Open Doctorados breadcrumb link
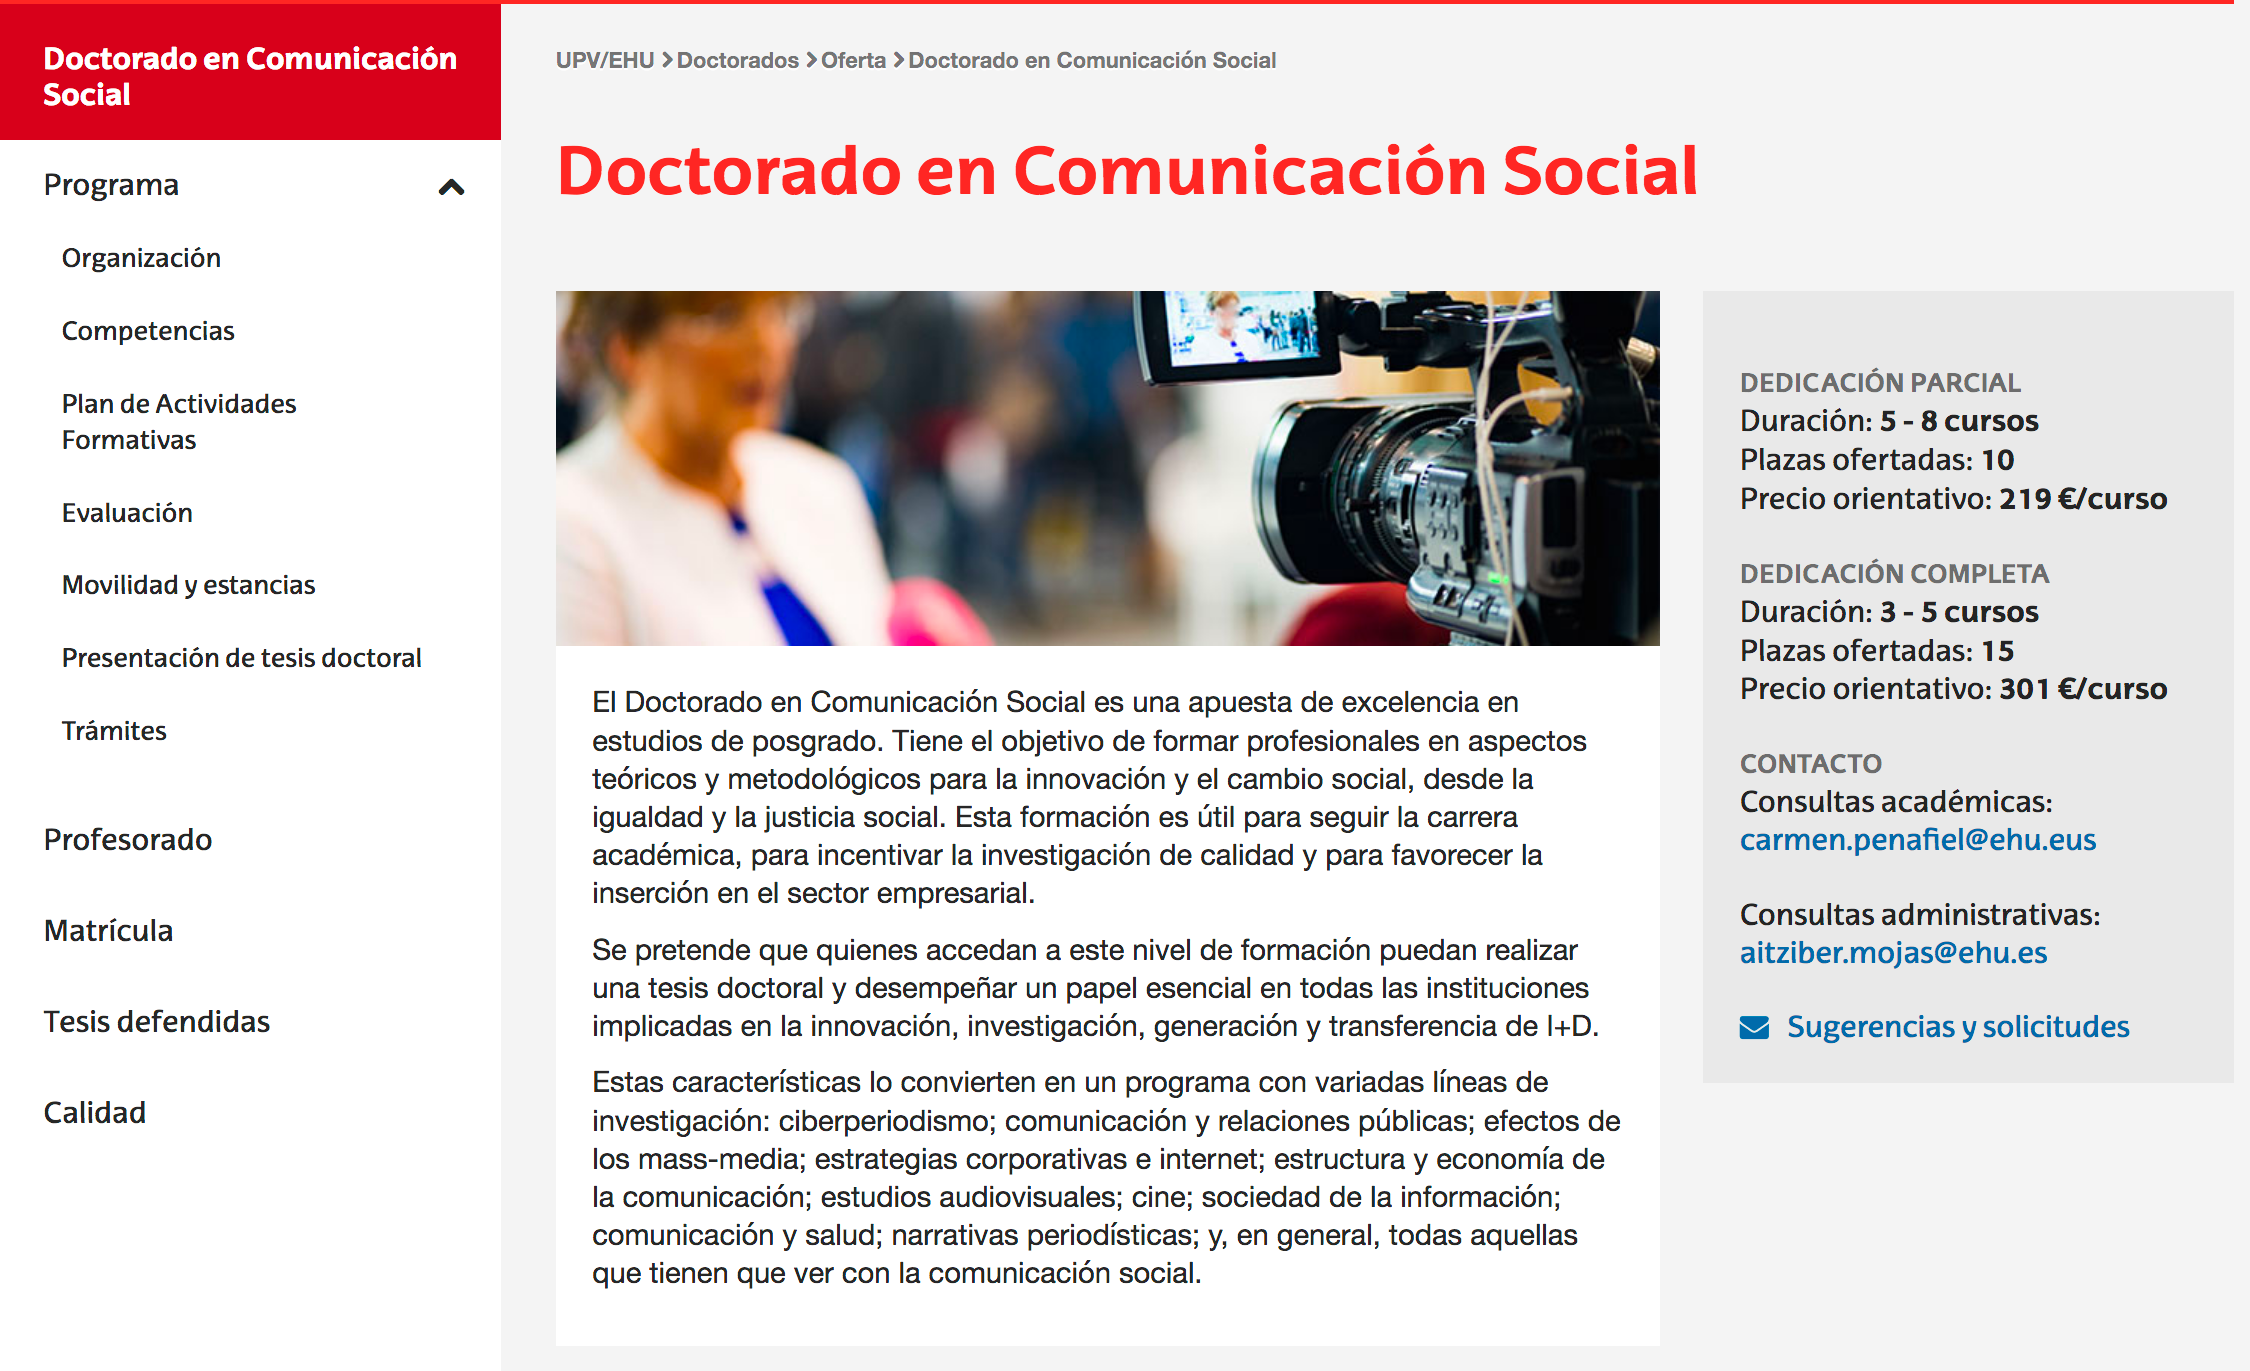Viewport: 2250px width, 1371px height. tap(737, 60)
